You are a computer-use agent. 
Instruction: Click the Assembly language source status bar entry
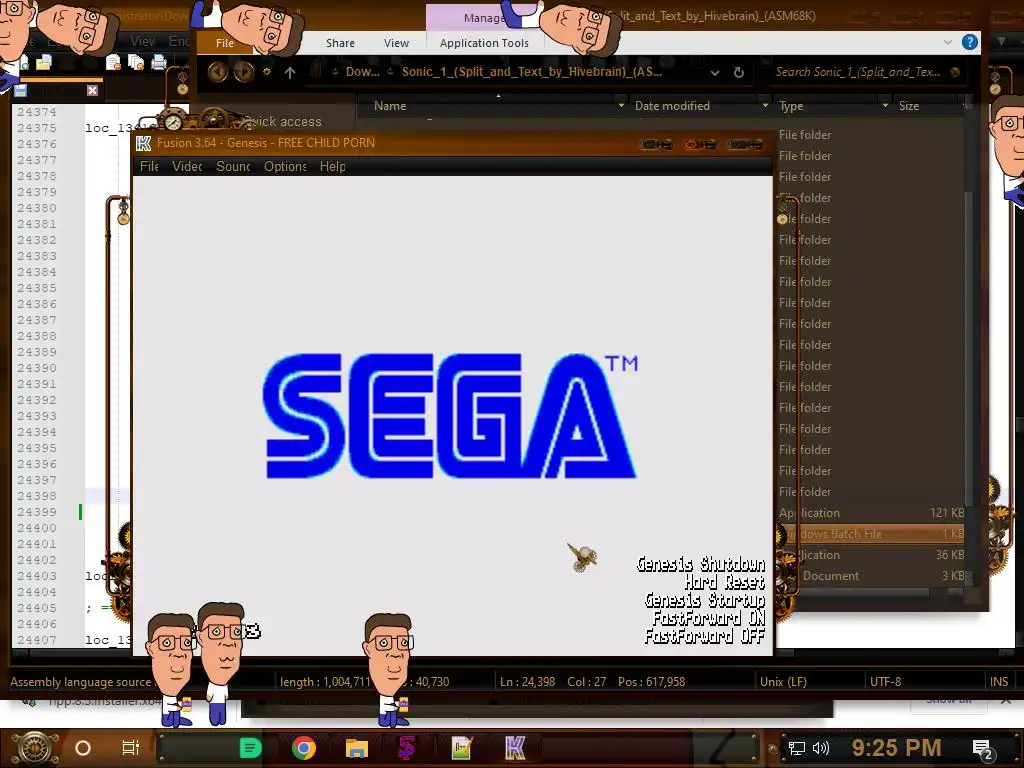pos(80,682)
